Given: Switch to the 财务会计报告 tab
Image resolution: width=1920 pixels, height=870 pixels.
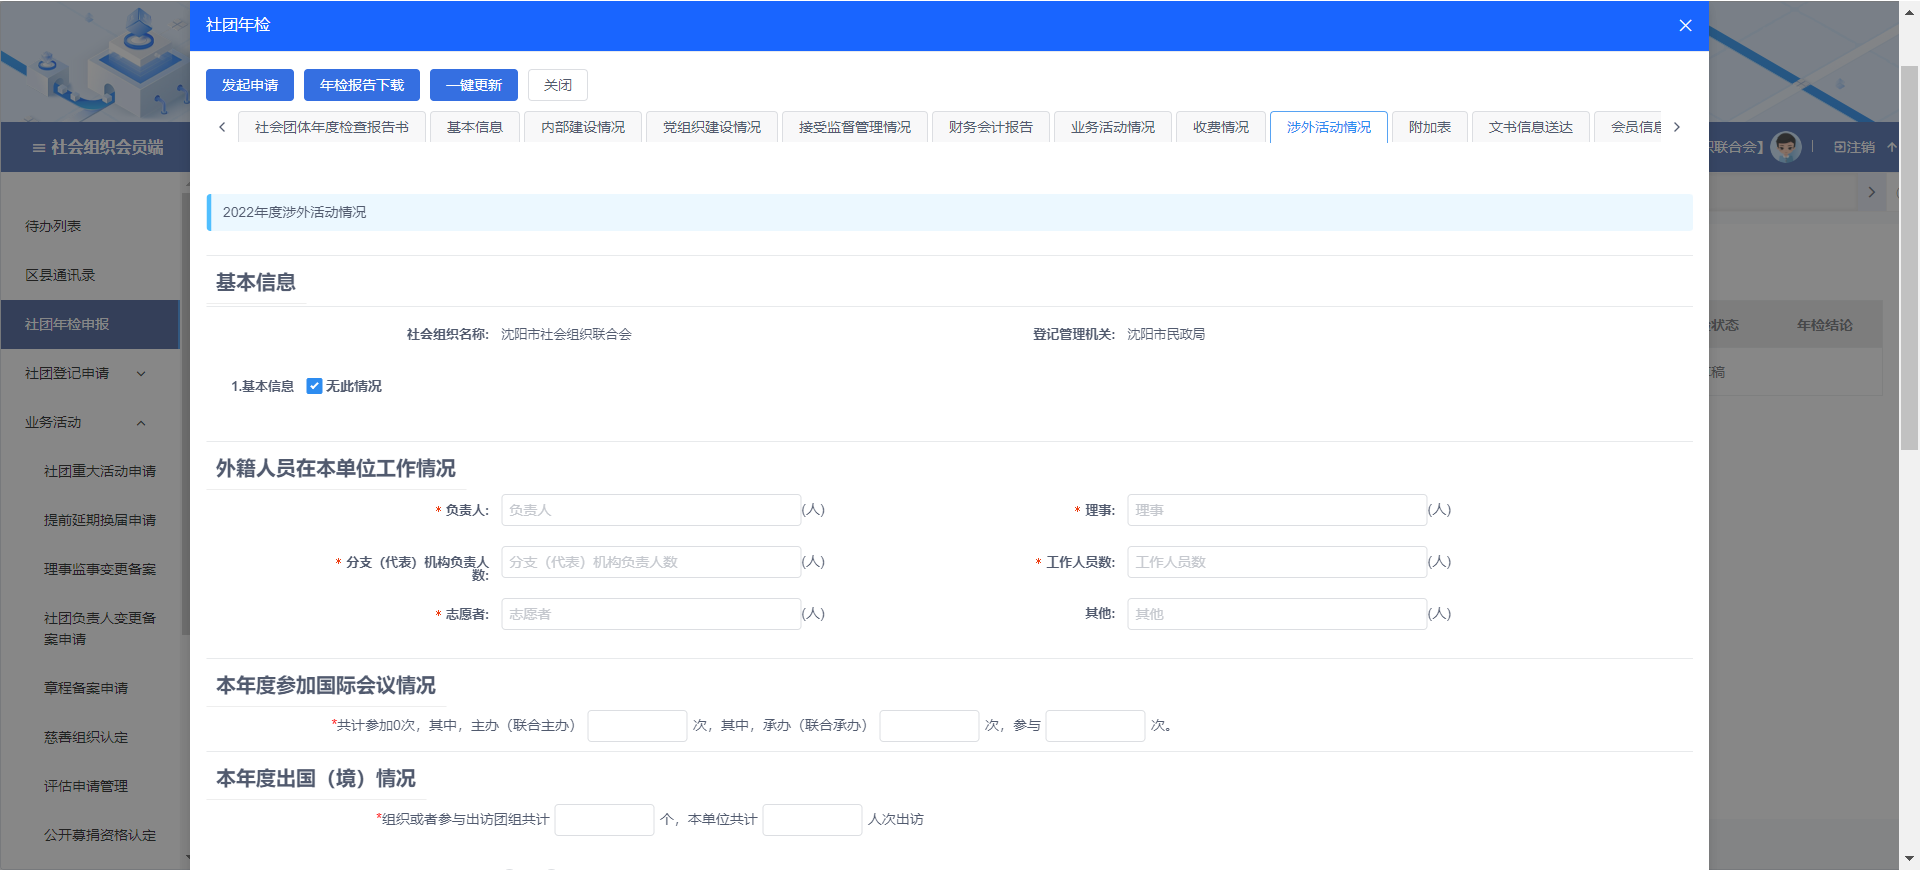Looking at the screenshot, I should 990,127.
